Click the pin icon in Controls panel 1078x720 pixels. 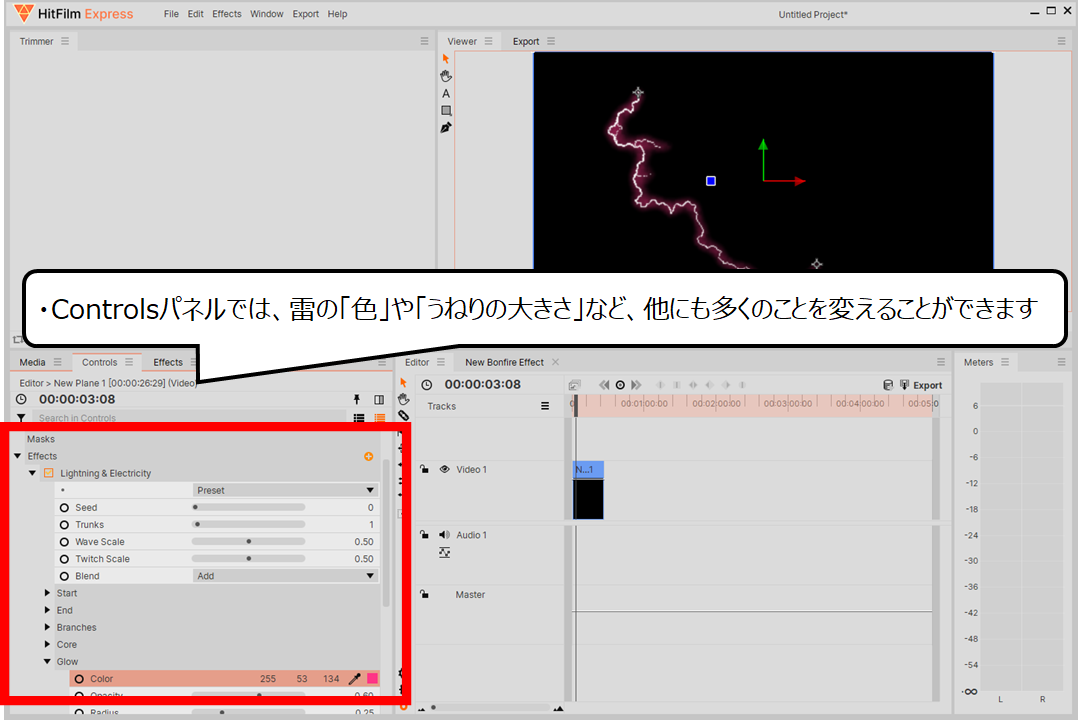357,400
